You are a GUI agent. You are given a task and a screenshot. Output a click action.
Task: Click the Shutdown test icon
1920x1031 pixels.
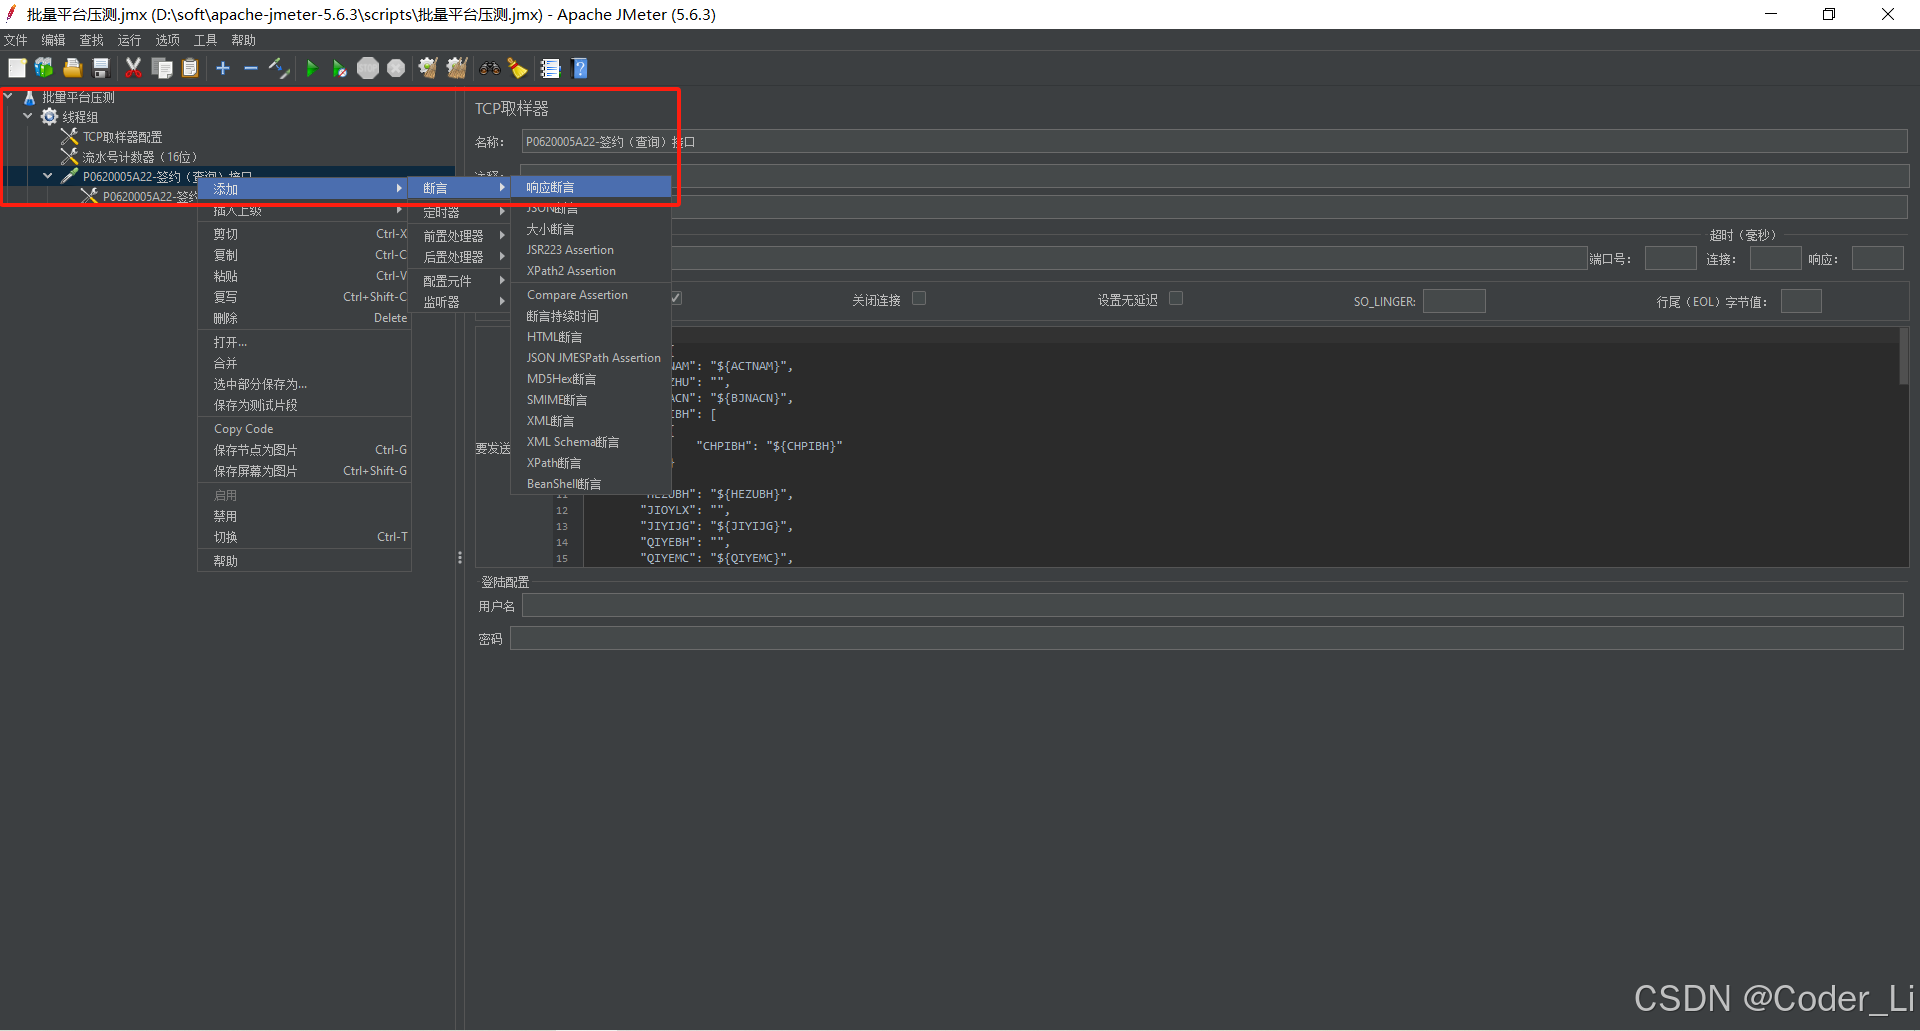(396, 68)
